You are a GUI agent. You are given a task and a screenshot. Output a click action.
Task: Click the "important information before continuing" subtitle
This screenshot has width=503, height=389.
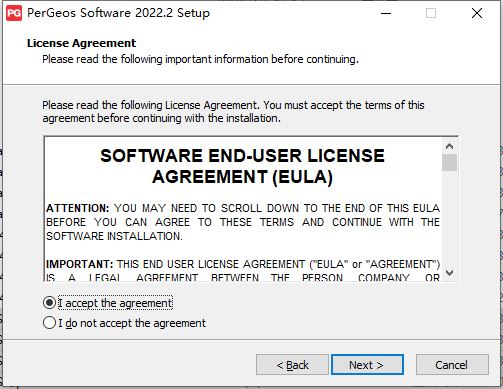pos(262,59)
